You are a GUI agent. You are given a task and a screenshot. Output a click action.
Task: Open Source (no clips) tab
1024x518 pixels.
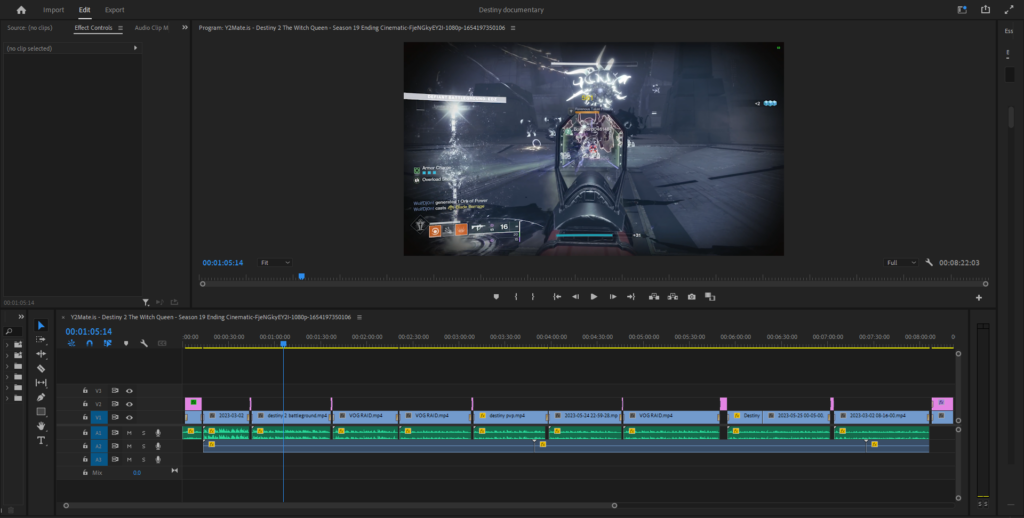29,28
